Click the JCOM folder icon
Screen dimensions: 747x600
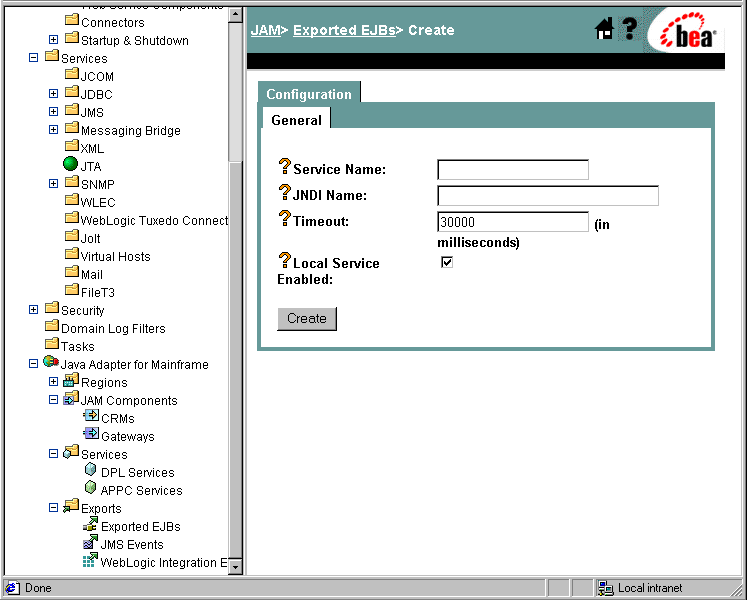point(71,73)
